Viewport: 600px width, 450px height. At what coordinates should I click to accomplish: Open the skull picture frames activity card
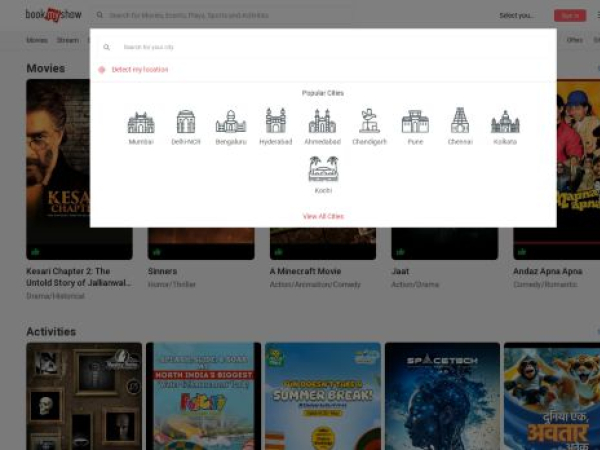84,396
